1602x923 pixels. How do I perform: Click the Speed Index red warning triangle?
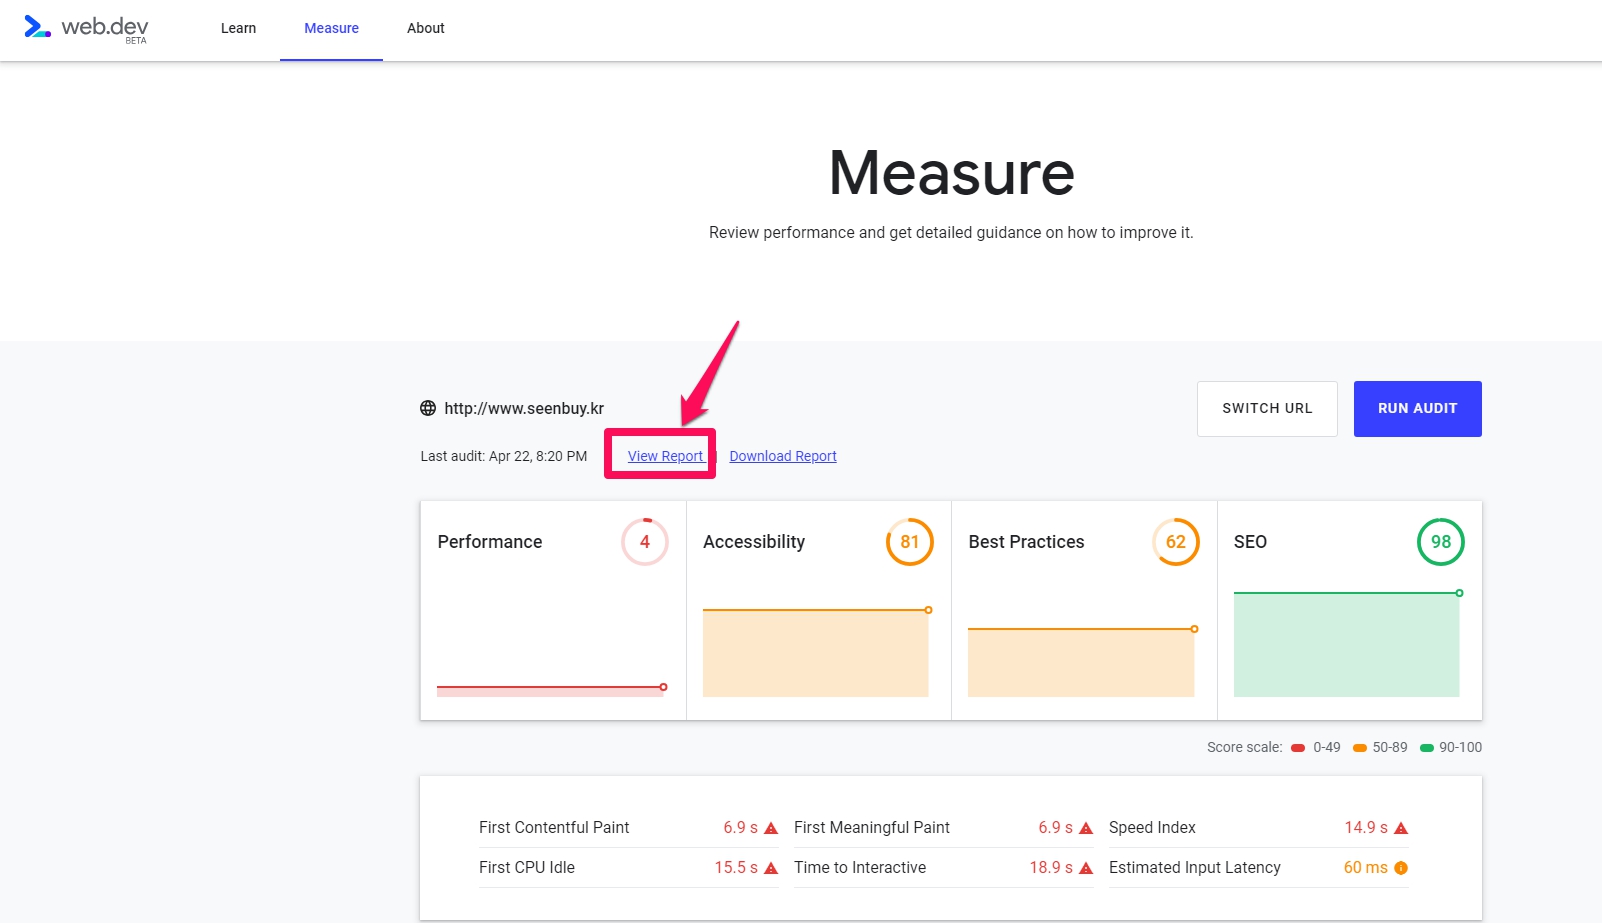(1401, 828)
